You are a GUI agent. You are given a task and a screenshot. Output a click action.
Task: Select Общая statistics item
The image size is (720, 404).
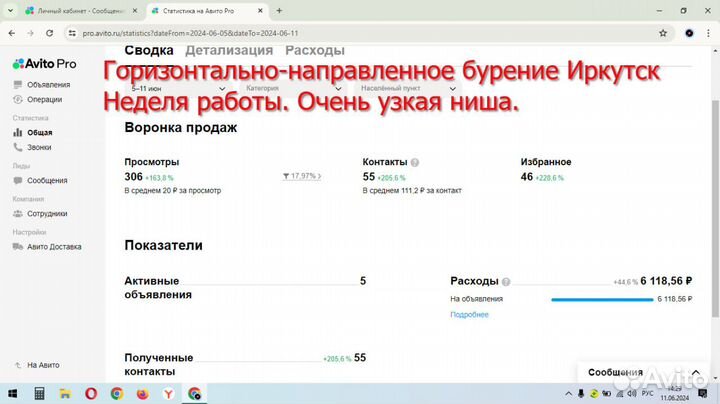pos(39,132)
